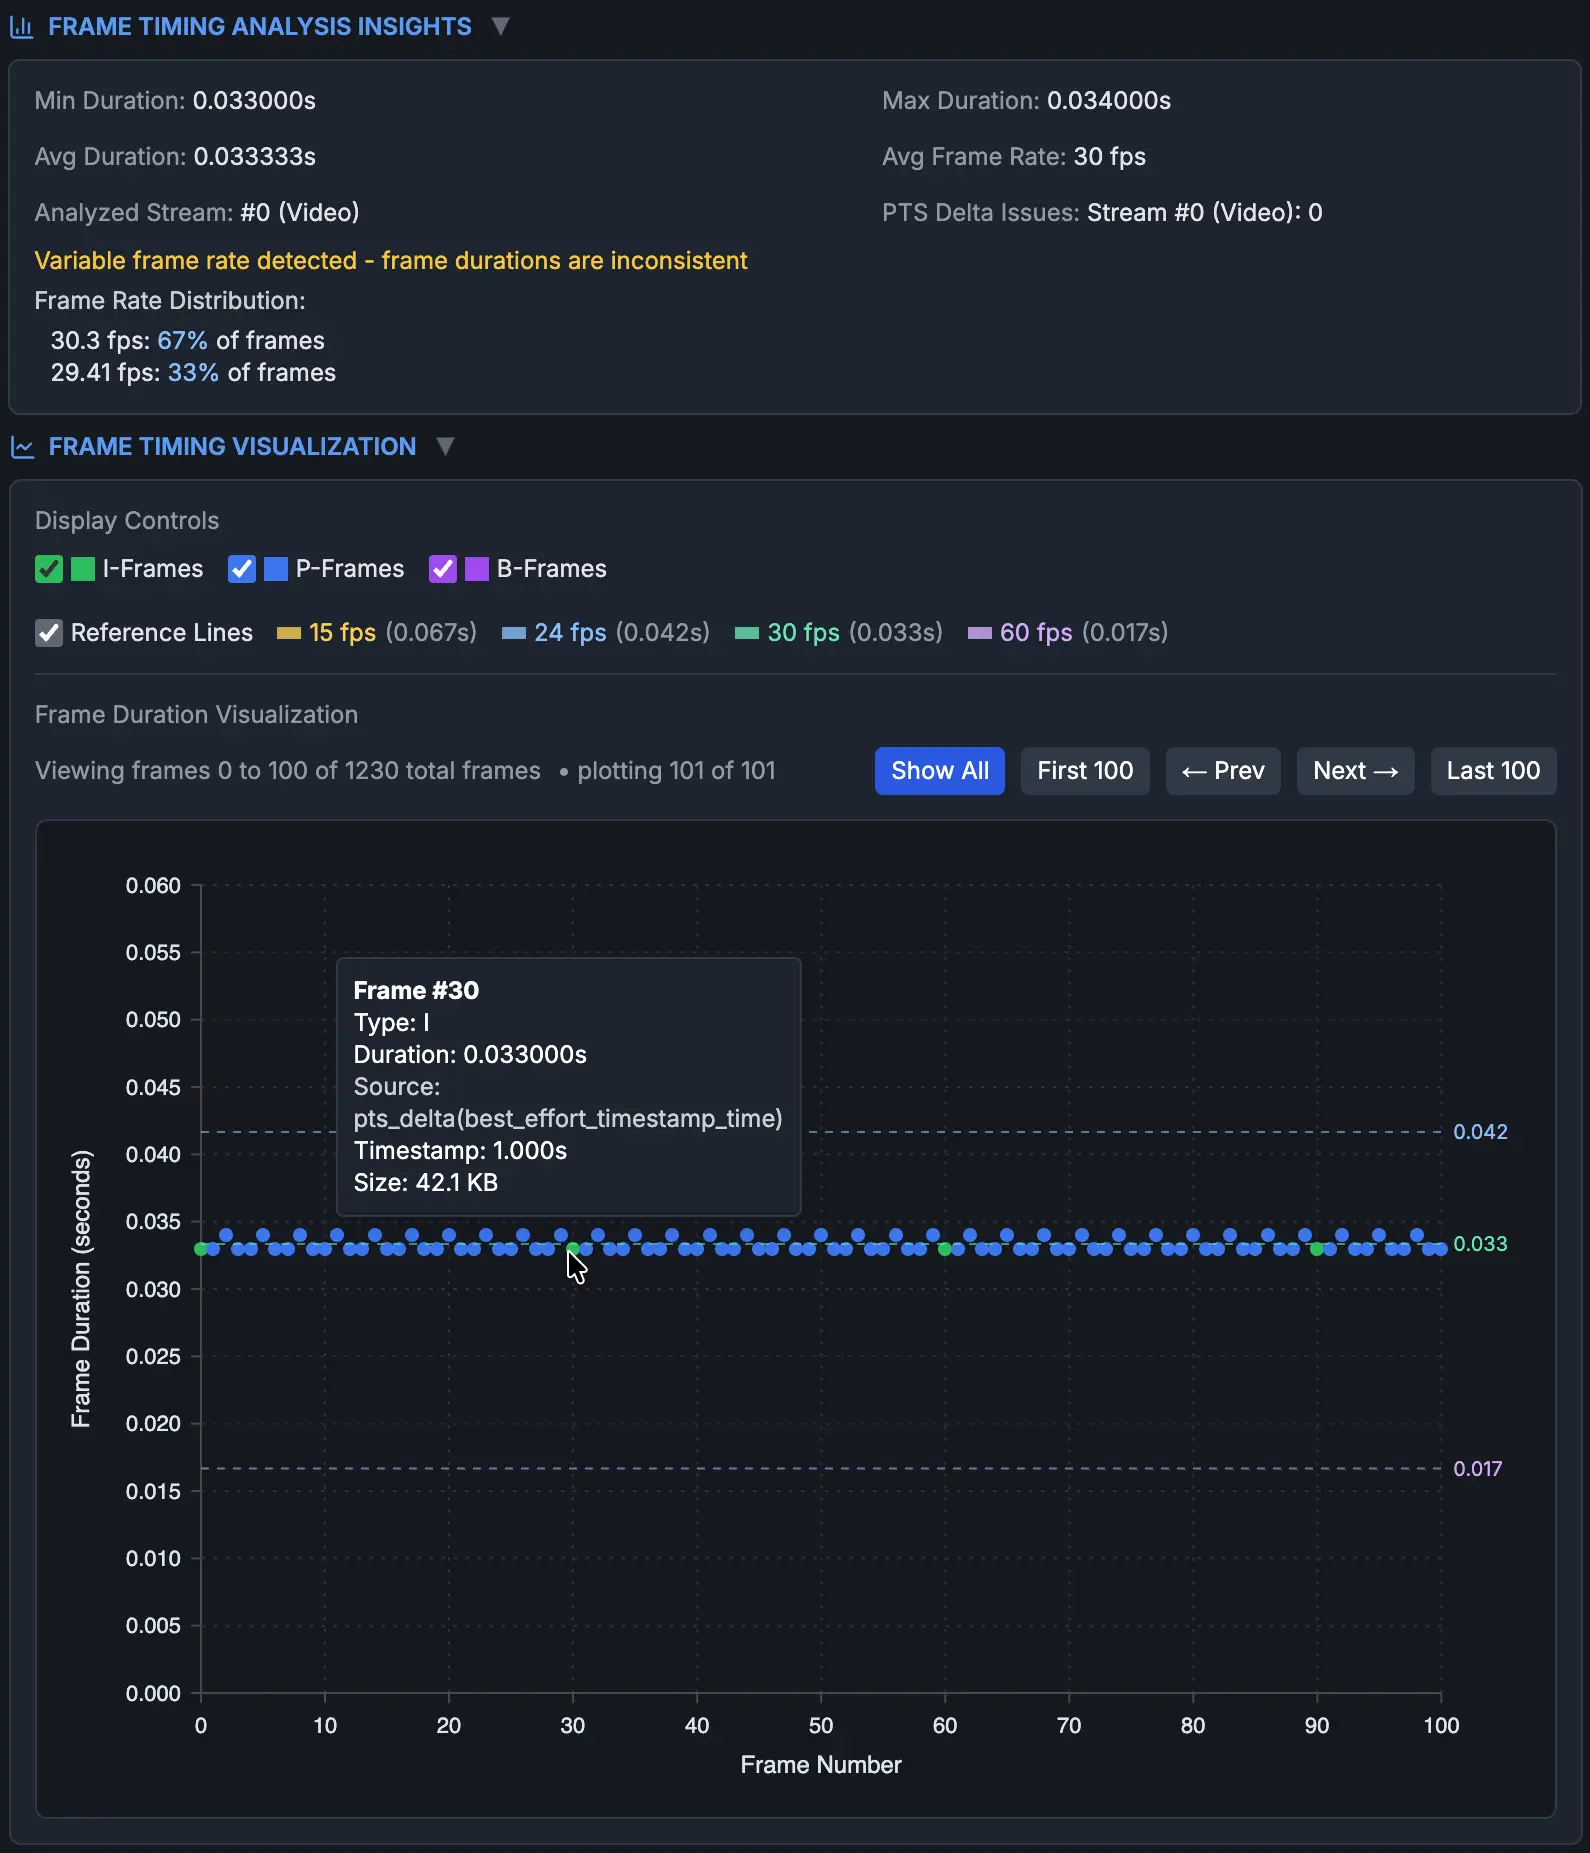Uncheck the I-Frames checkbox
Image resolution: width=1590 pixels, height=1853 pixels.
tap(49, 569)
